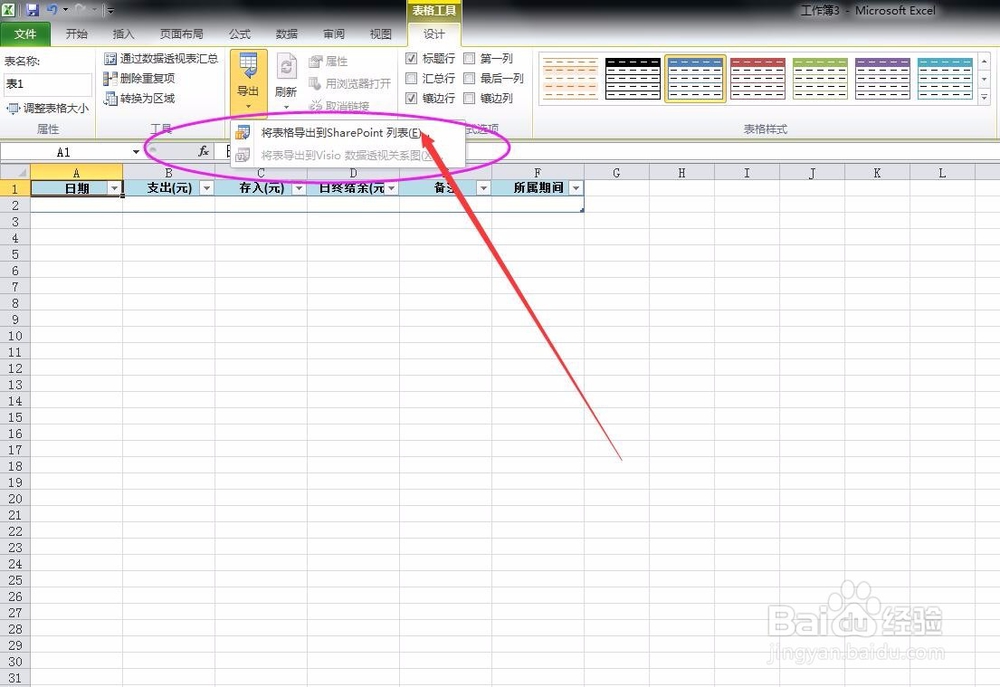
Task: Apply the black table style
Action: [633, 78]
